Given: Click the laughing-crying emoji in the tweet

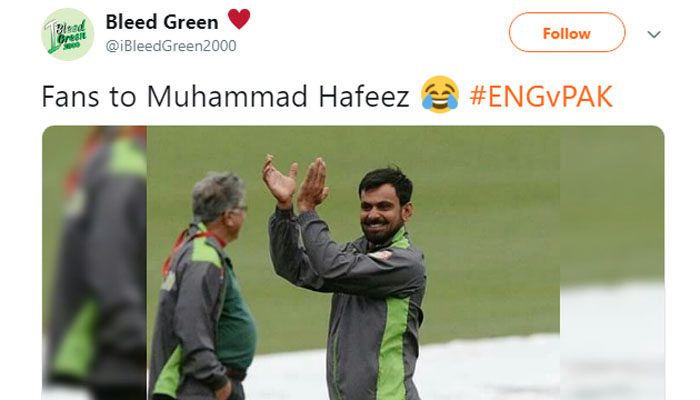Looking at the screenshot, I should (440, 94).
